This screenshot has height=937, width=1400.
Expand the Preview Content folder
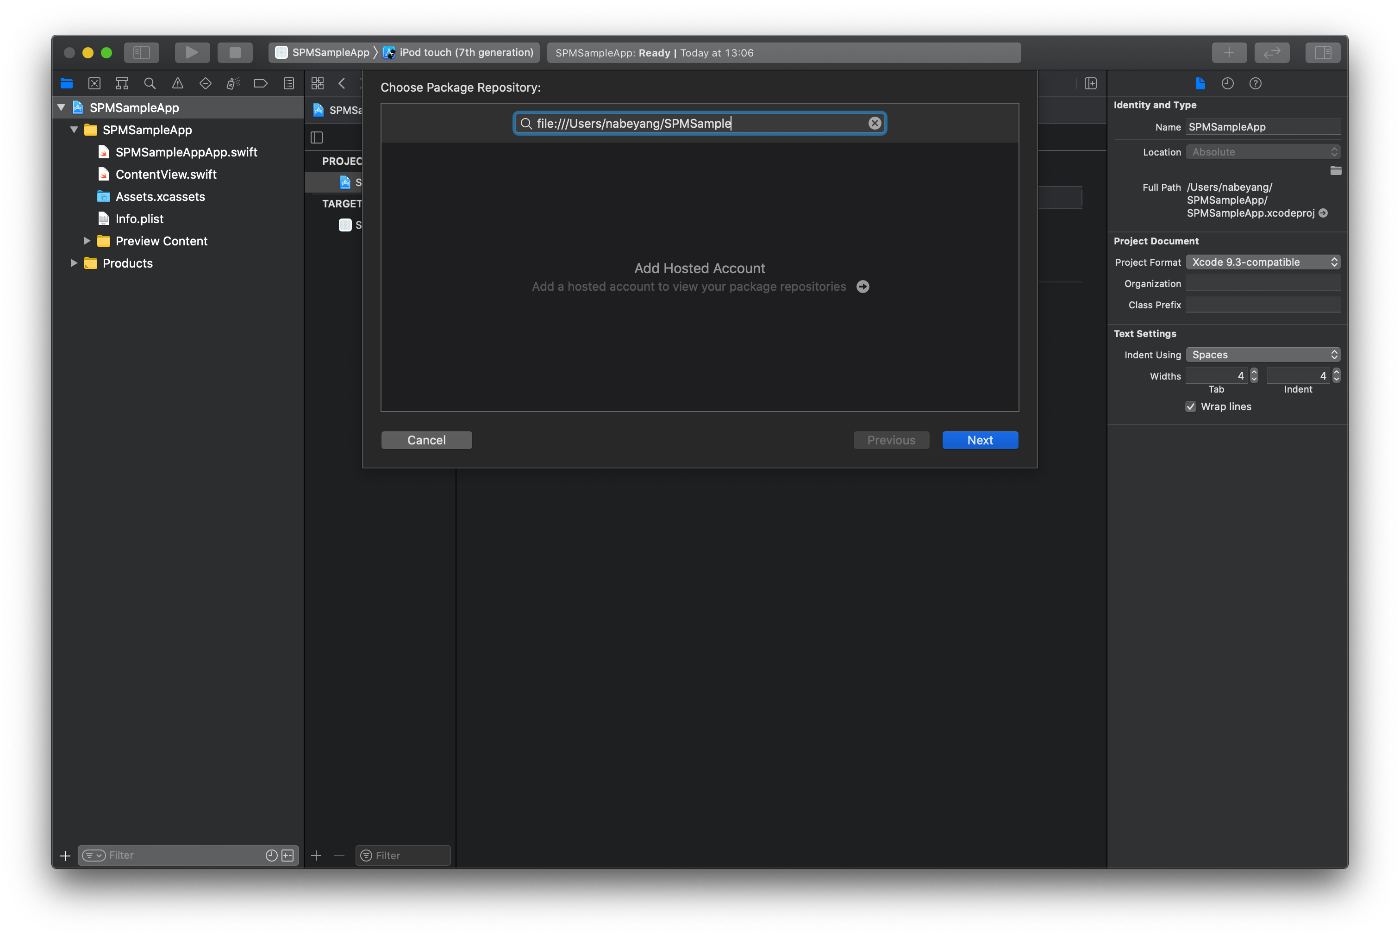click(x=87, y=241)
